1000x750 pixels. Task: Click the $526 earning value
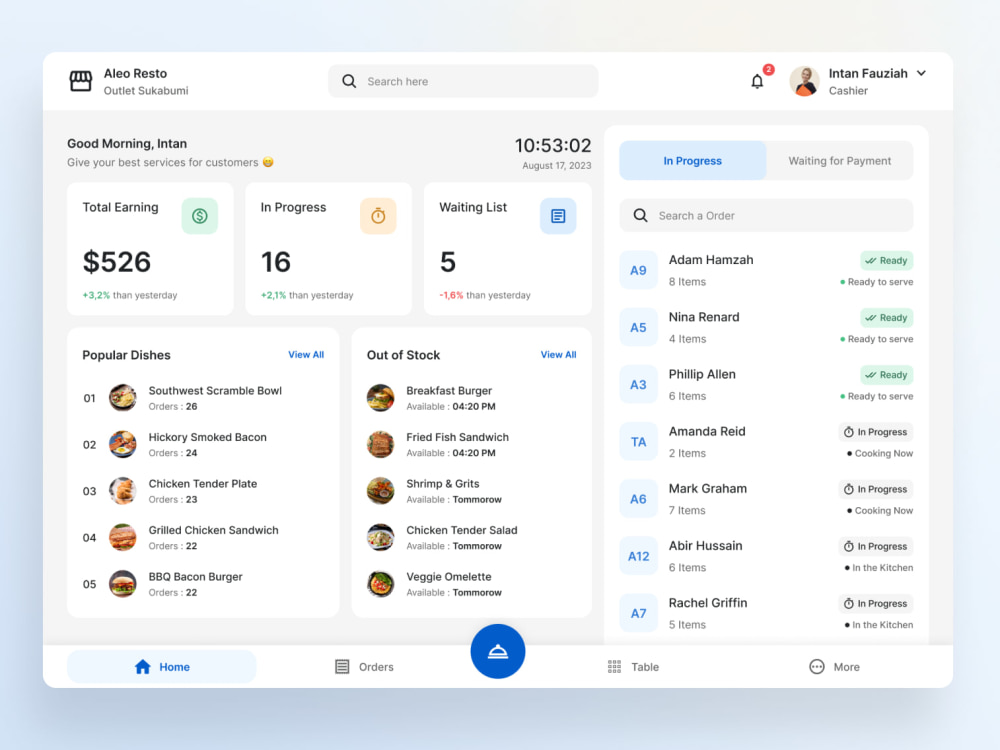117,262
